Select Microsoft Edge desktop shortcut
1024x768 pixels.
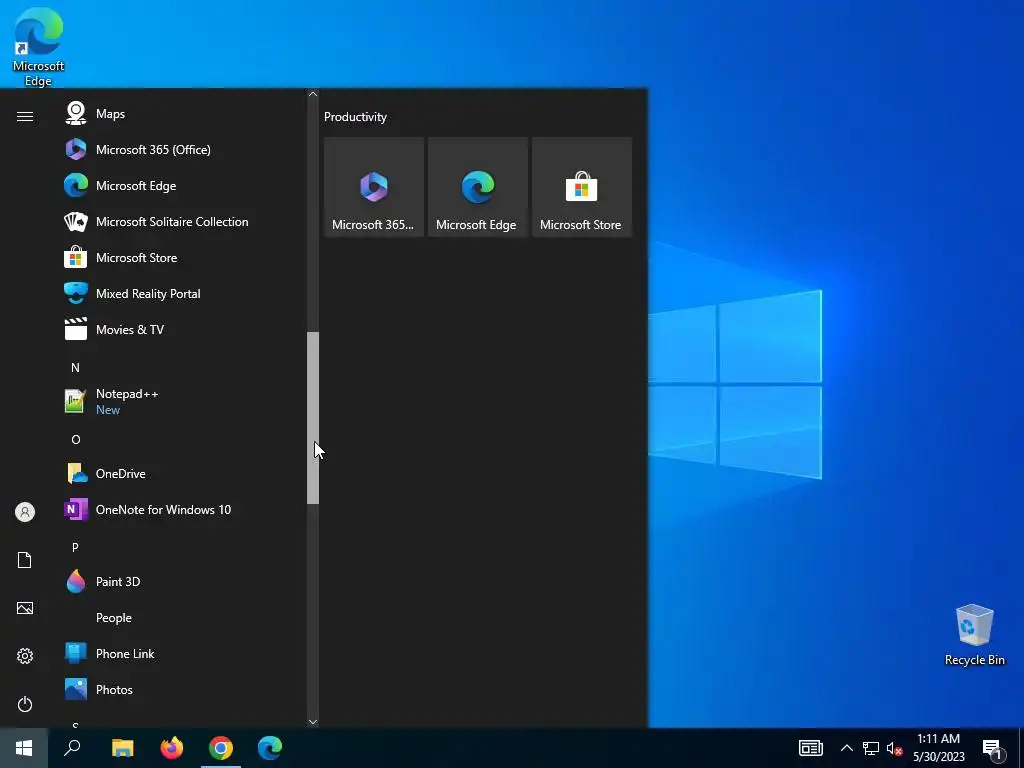pos(38,46)
